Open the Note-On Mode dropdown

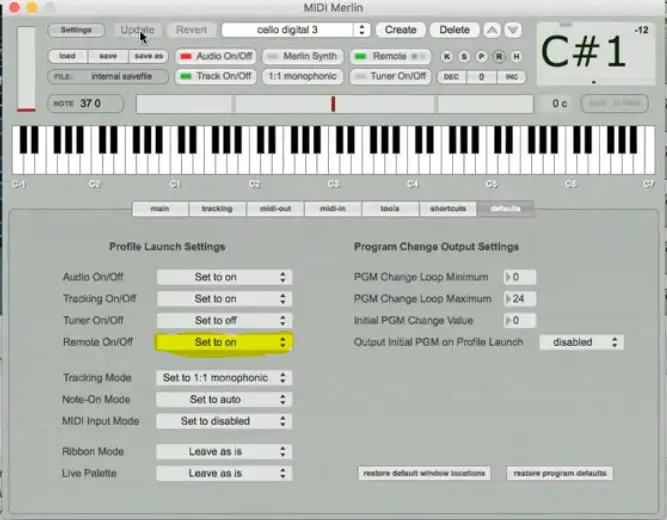(224, 399)
